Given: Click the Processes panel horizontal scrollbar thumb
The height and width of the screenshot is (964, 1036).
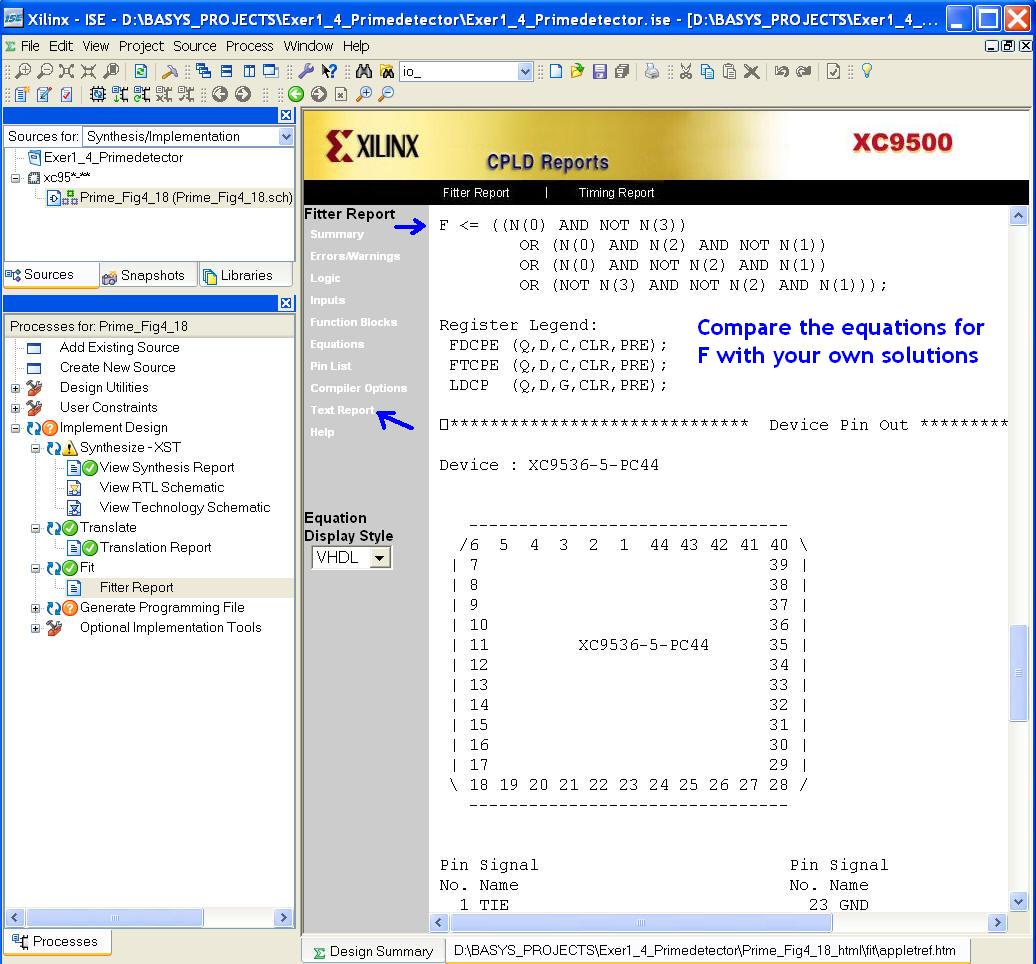Looking at the screenshot, I should coord(115,918).
